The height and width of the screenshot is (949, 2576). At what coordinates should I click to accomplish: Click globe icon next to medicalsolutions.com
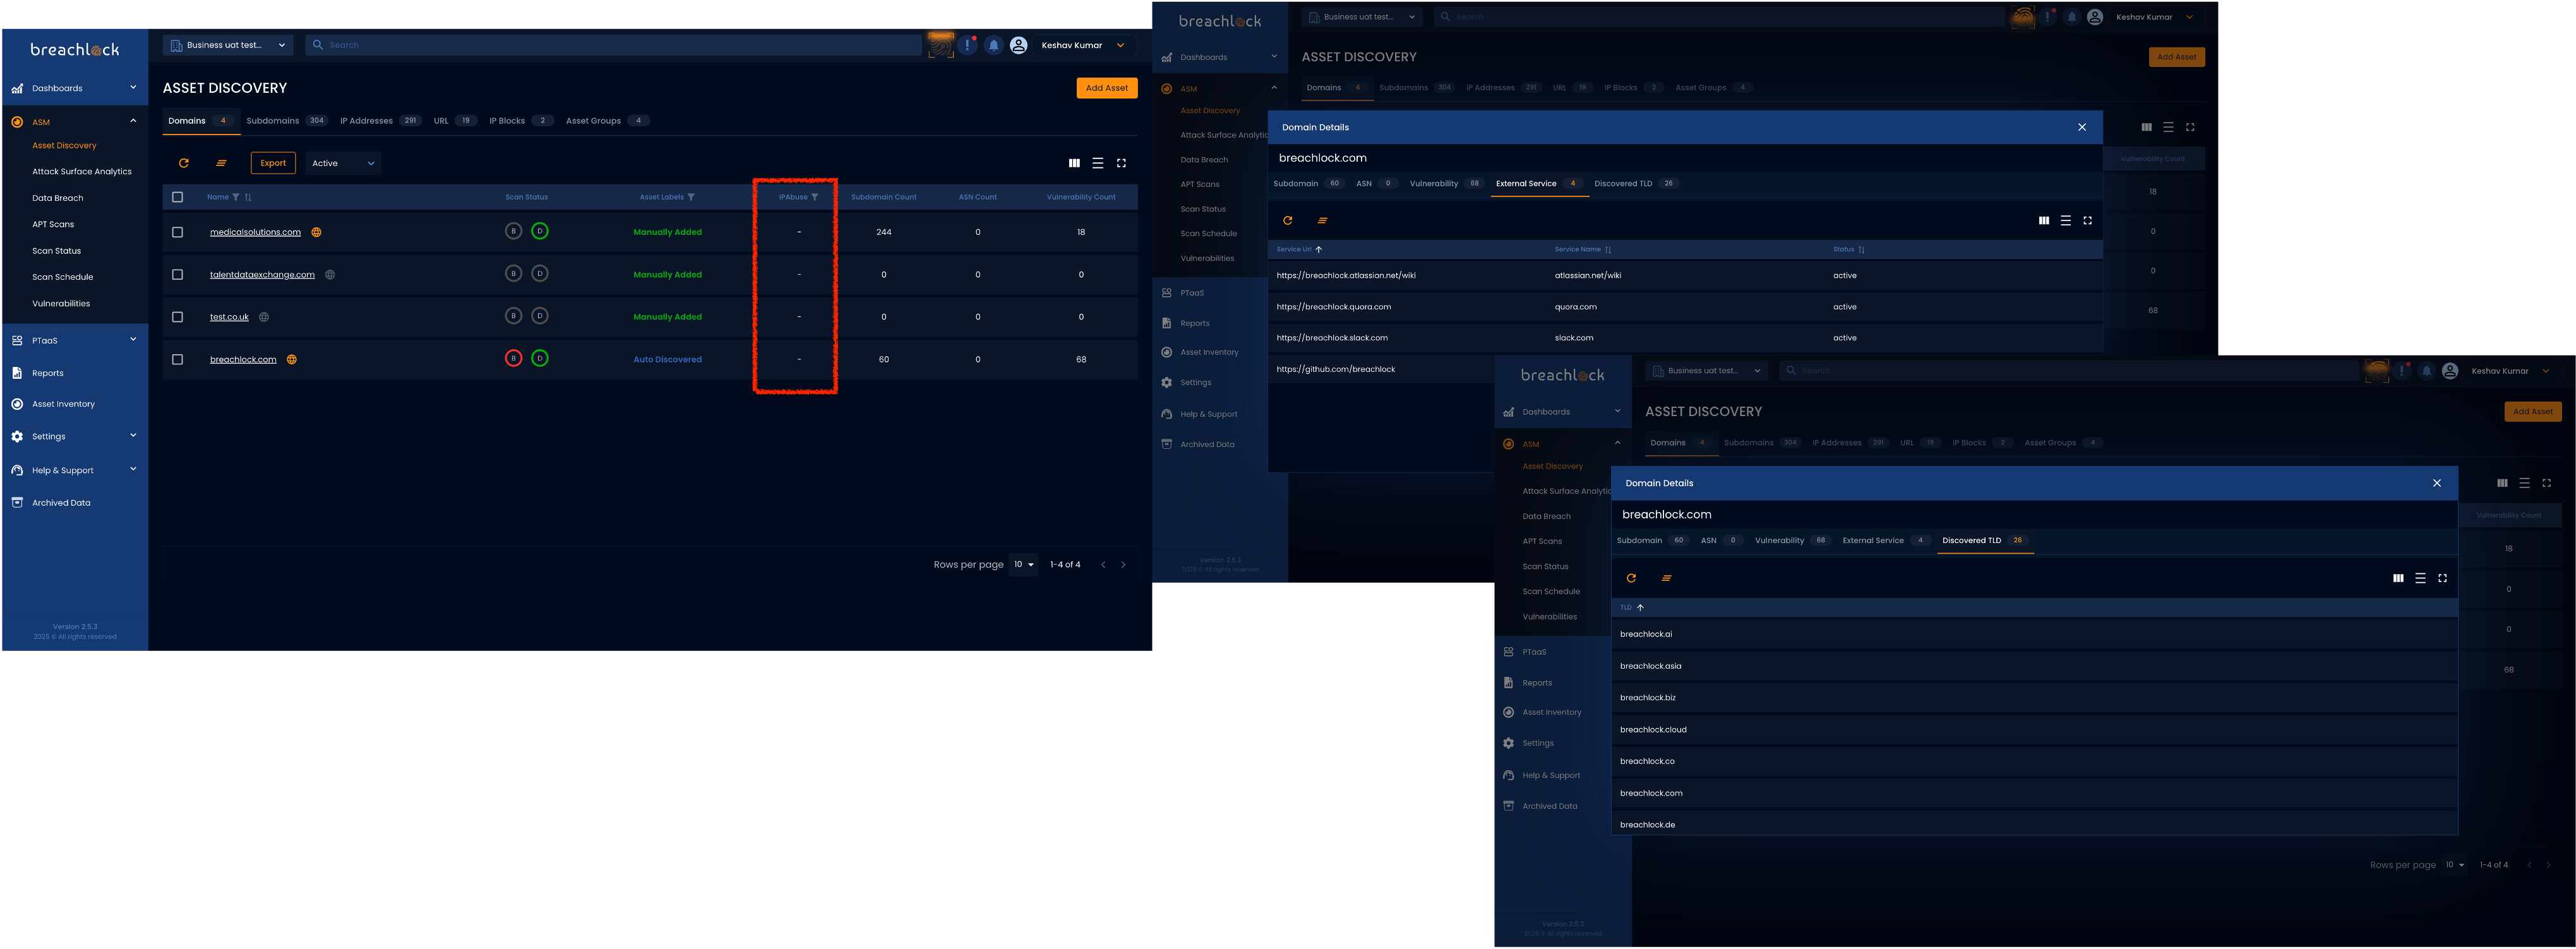316,232
